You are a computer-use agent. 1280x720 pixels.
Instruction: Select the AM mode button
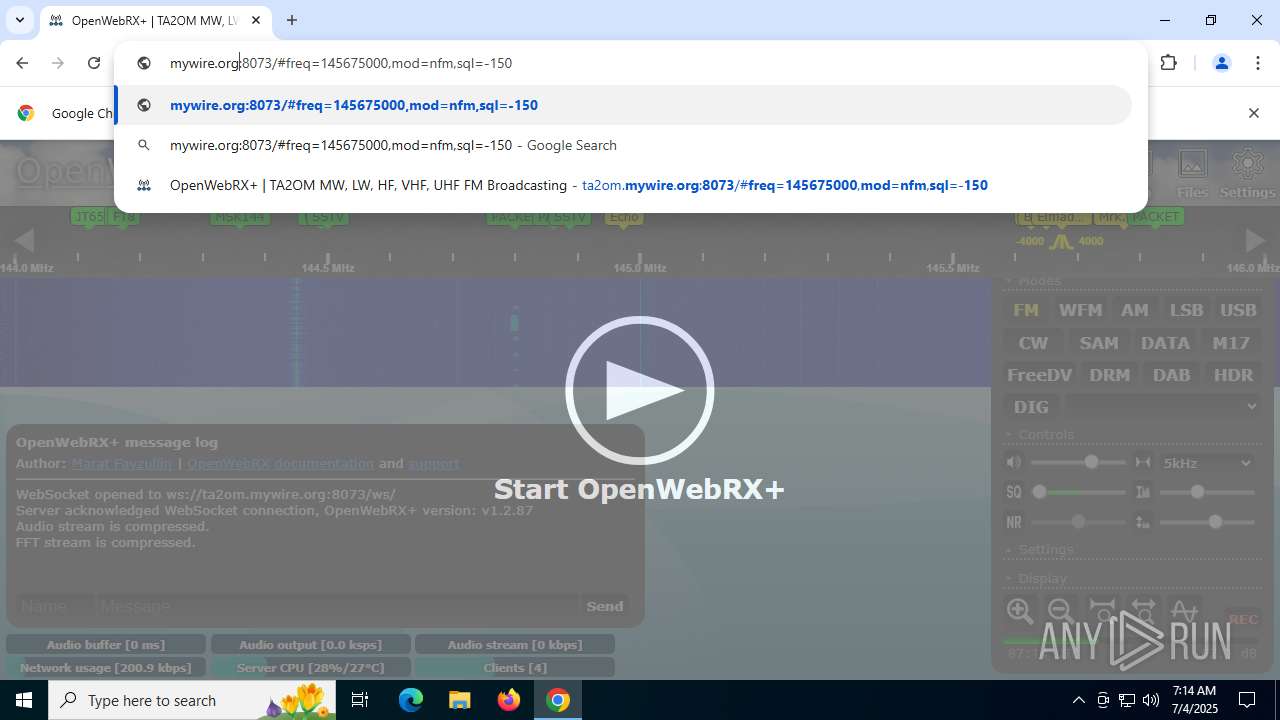(1135, 310)
